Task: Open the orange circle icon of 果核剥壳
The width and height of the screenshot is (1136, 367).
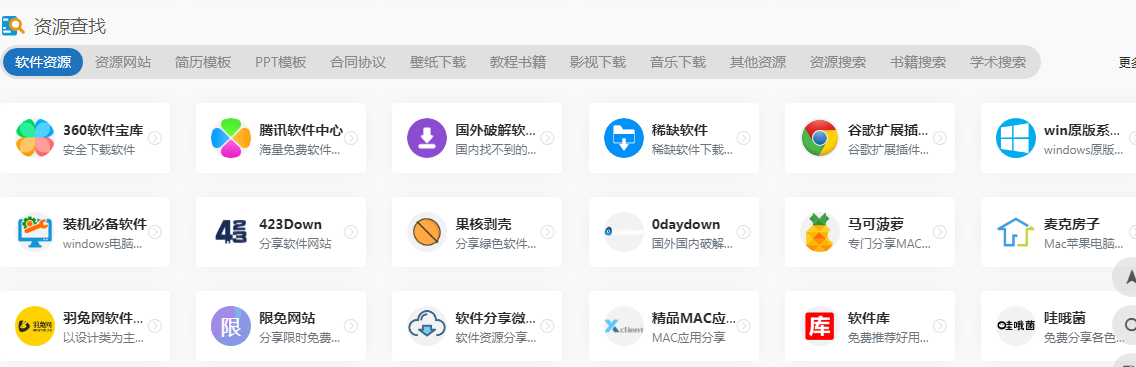Action: tap(427, 232)
